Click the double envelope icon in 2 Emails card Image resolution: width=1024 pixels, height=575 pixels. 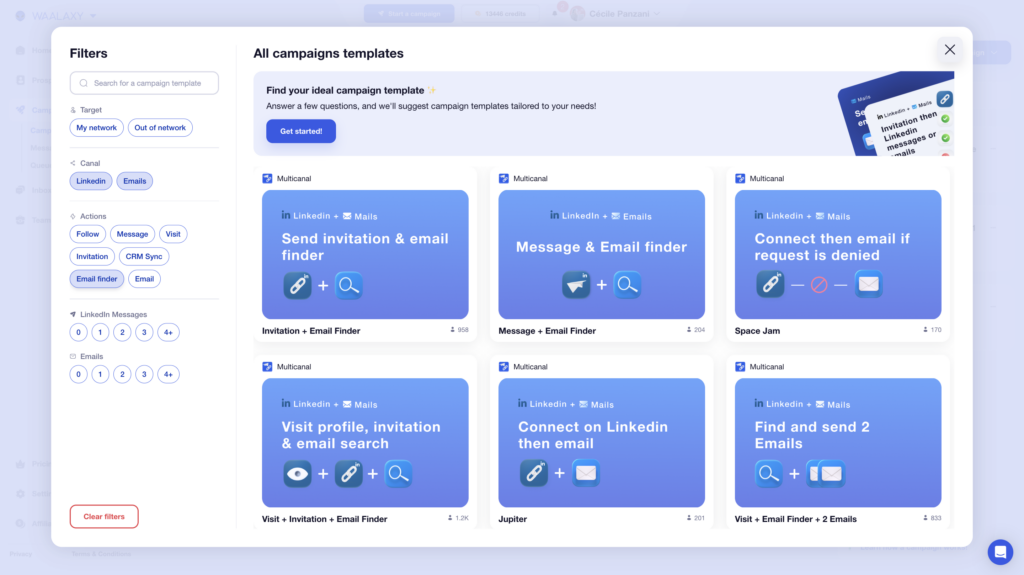coord(827,474)
